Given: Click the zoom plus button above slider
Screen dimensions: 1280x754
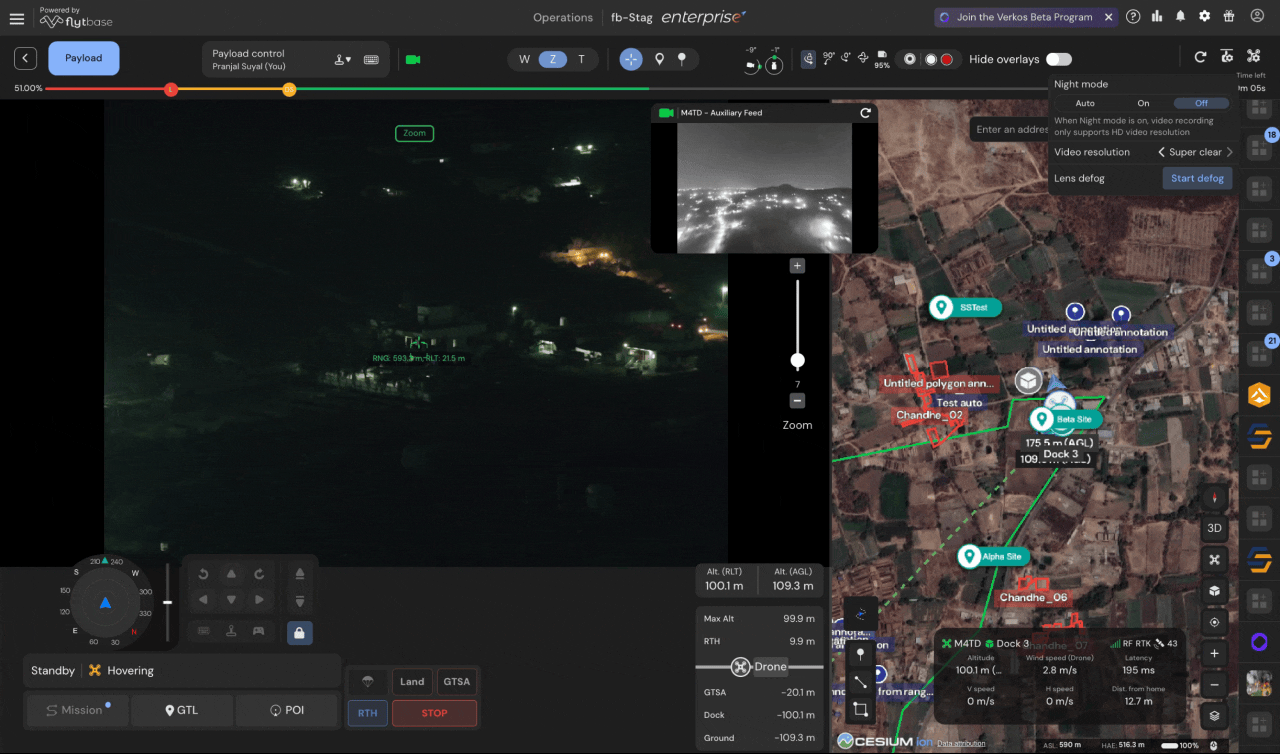Looking at the screenshot, I should (797, 266).
